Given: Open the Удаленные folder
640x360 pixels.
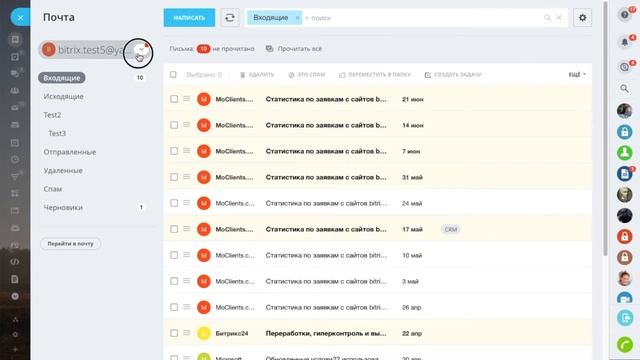Looking at the screenshot, I should point(63,171).
